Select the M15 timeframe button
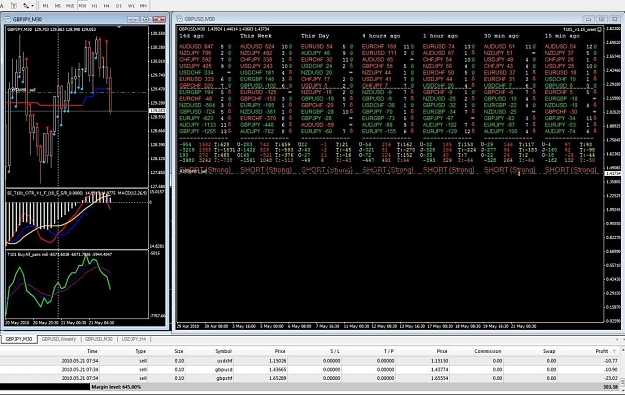Viewport: 625px width, 396px height. pos(70,6)
